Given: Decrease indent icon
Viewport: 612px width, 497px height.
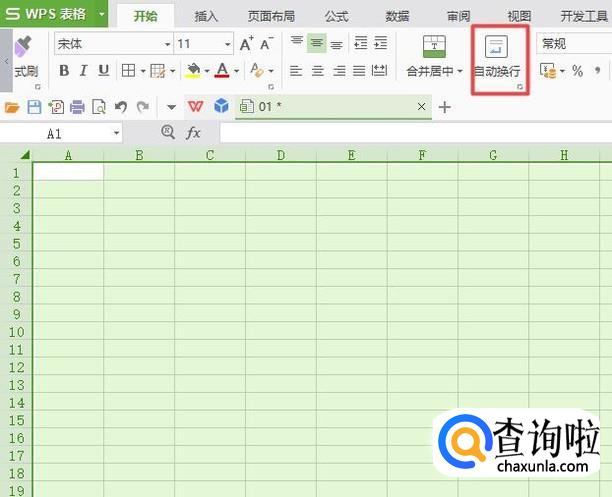Looking at the screenshot, I should pyautogui.click(x=360, y=43).
